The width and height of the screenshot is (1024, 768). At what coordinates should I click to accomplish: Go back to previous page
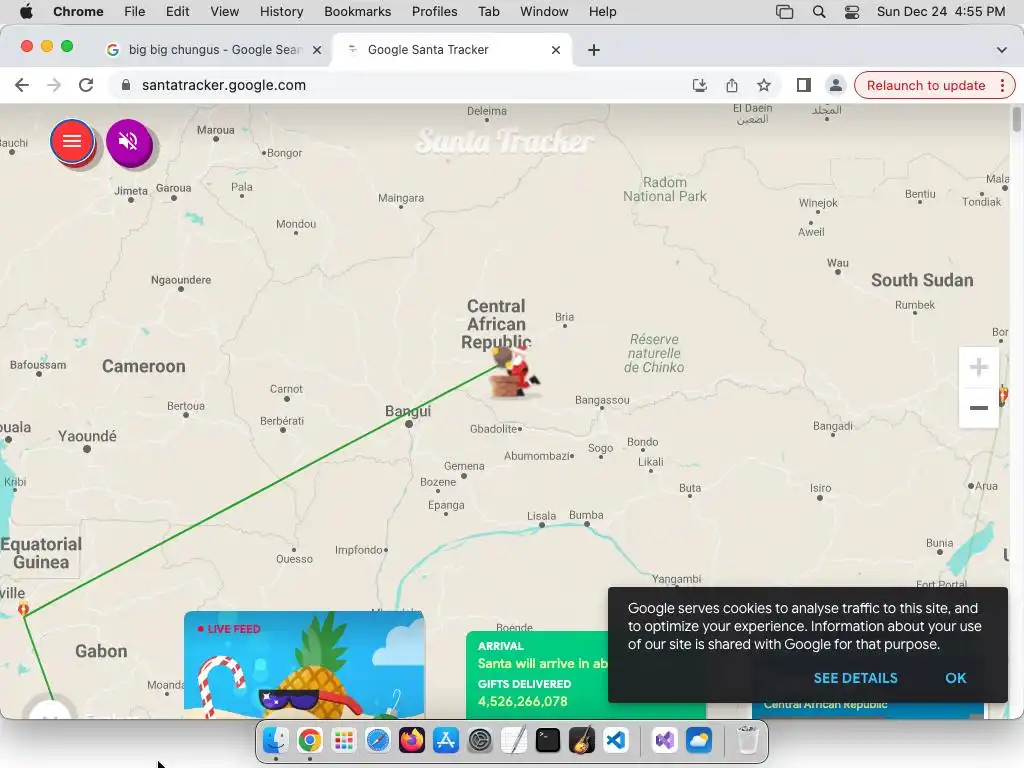click(x=22, y=85)
